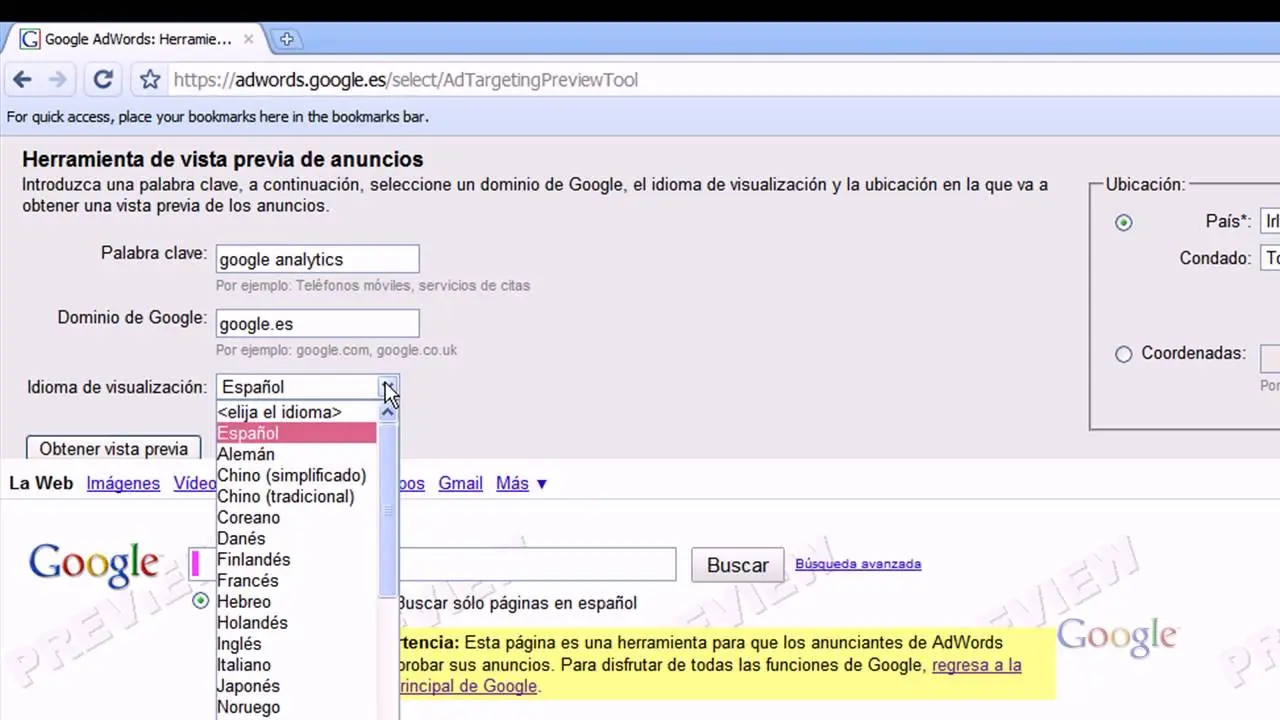Select Hebreo in the language list

pos(297,601)
